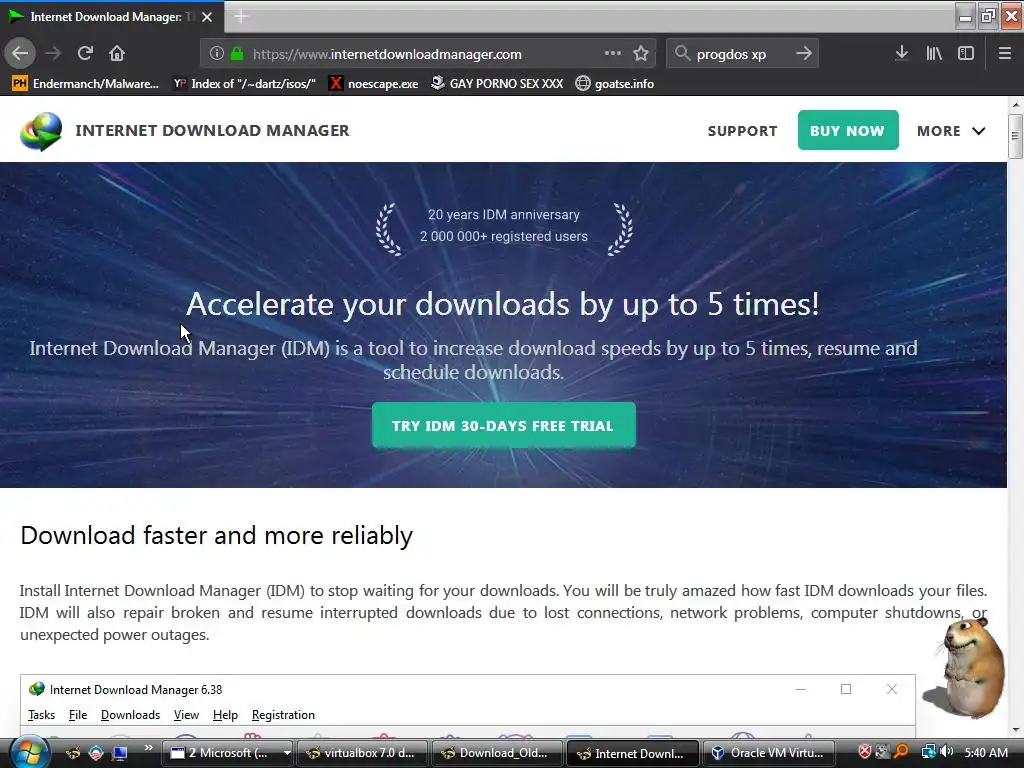
Task: Click the 'Download faster and more reliably' heading
Action: pyautogui.click(x=217, y=536)
